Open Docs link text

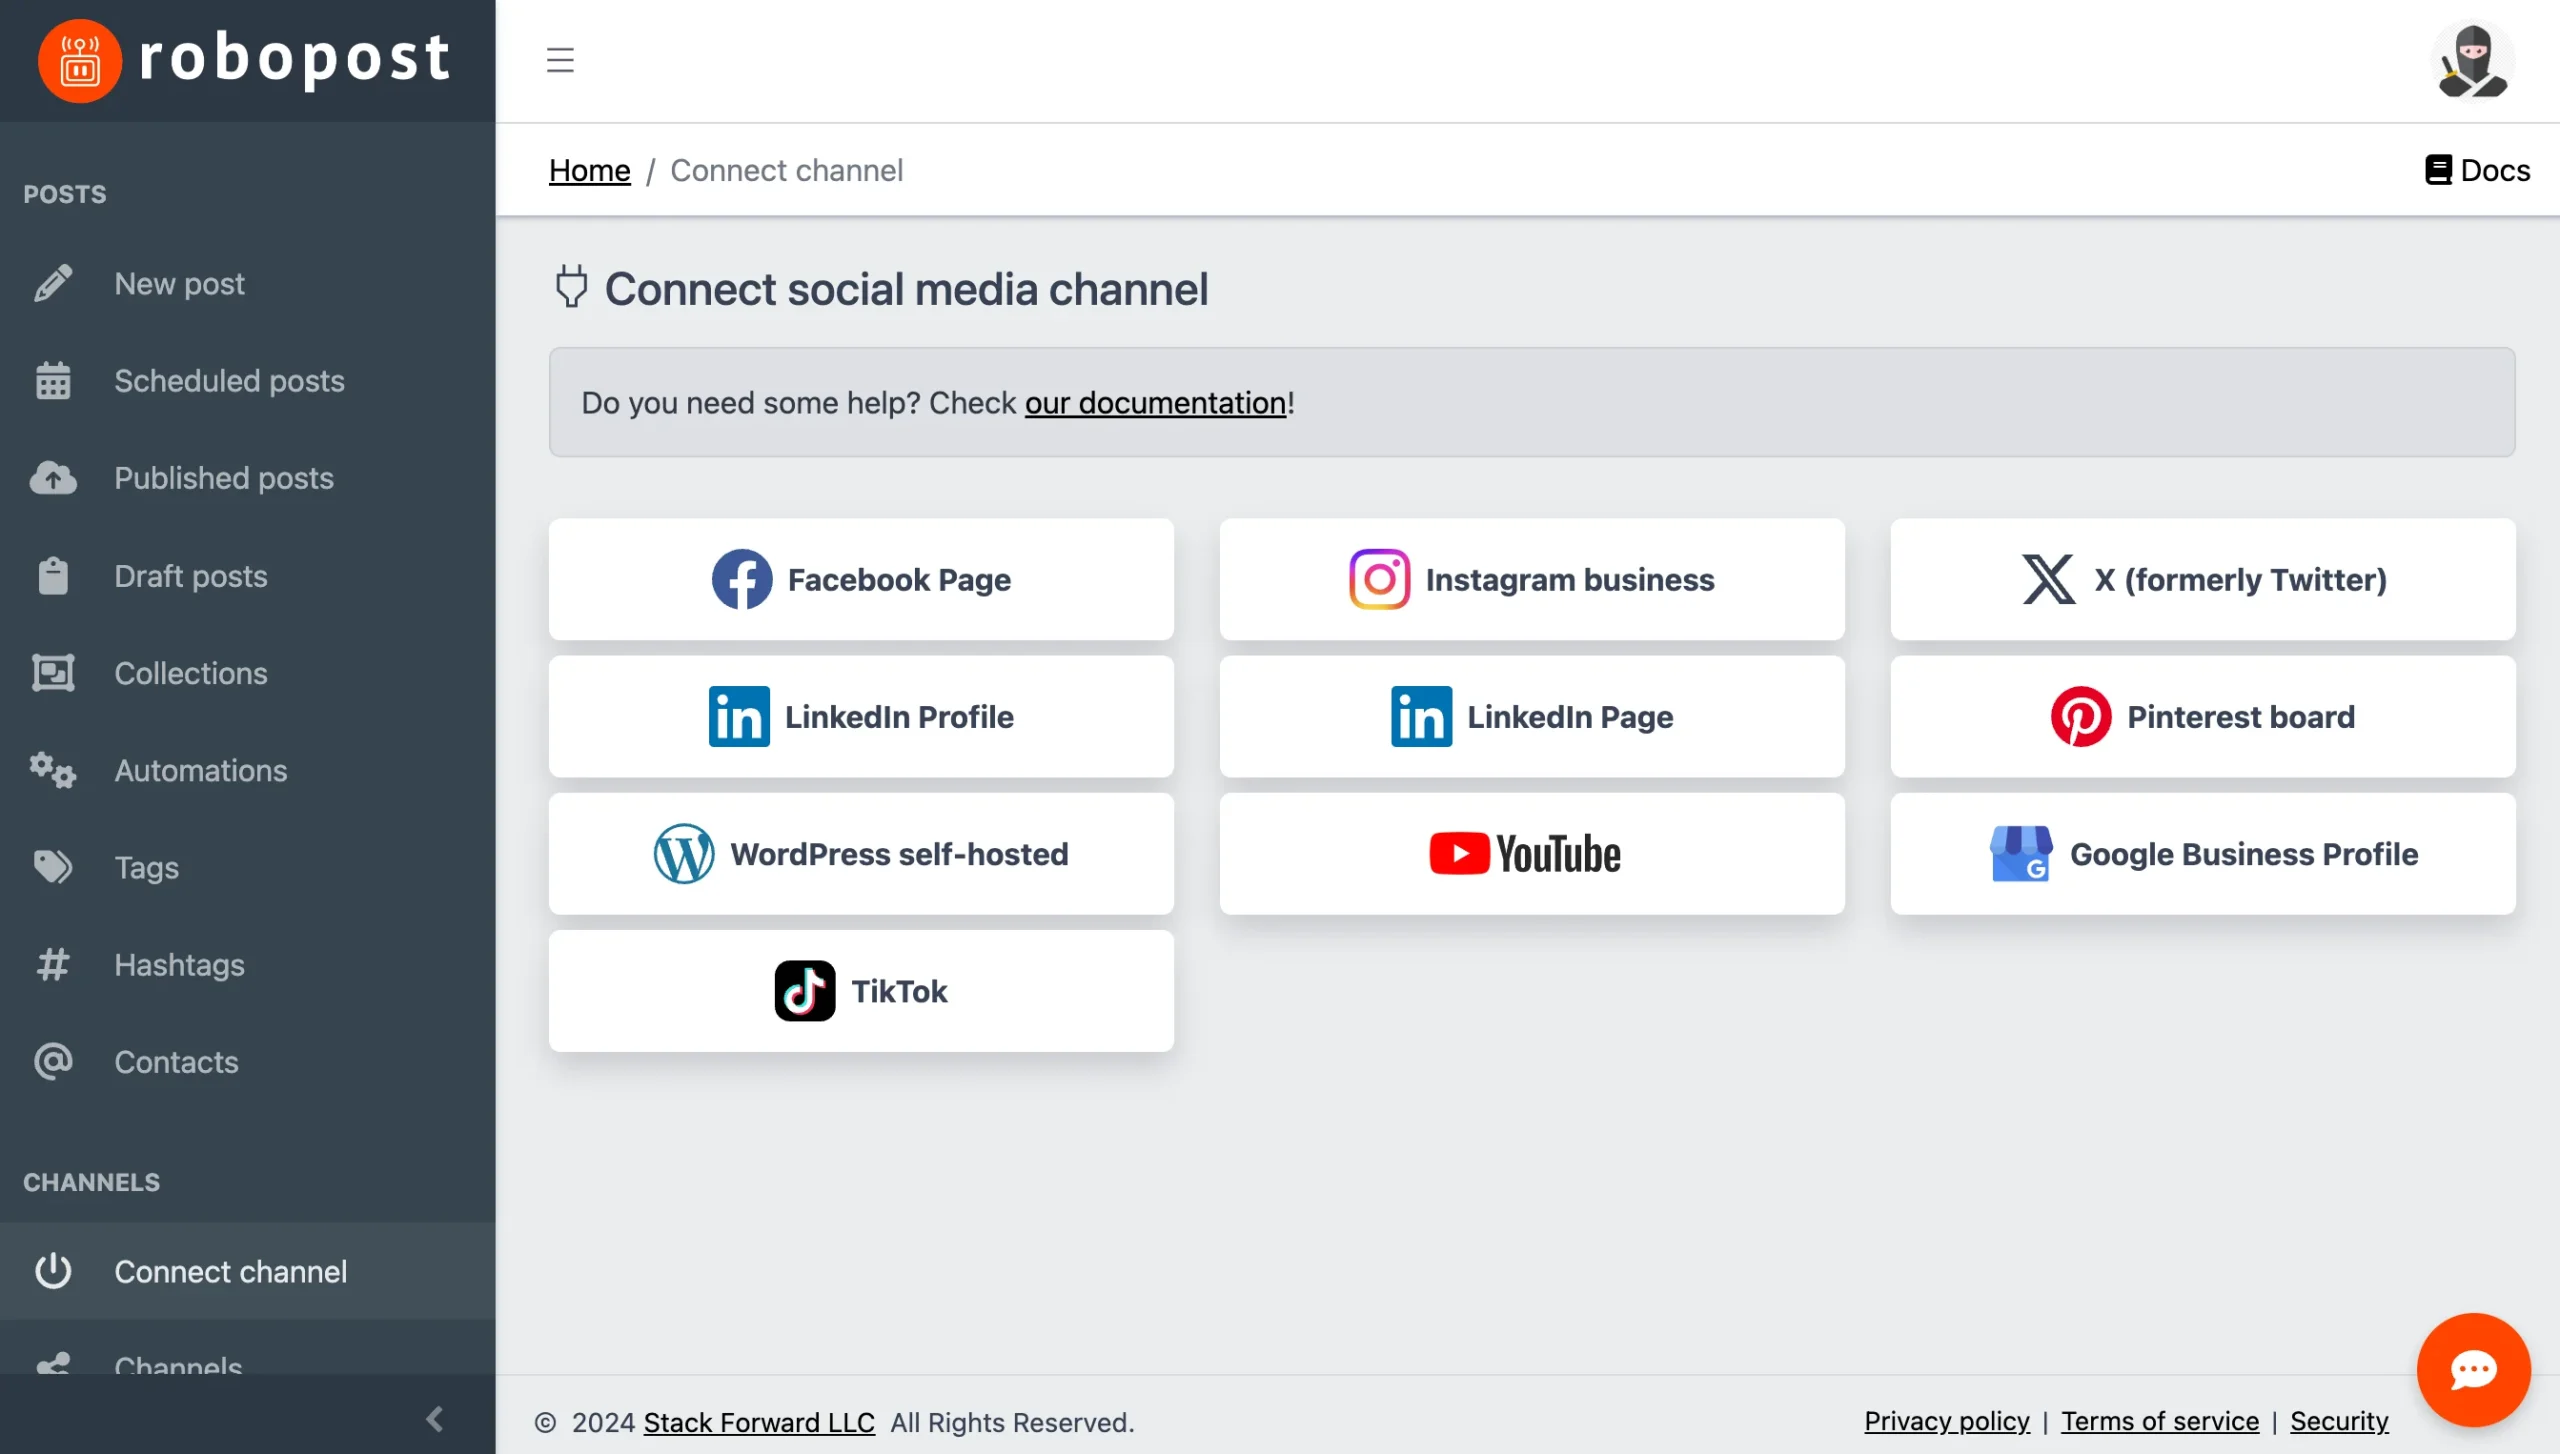tap(2496, 170)
